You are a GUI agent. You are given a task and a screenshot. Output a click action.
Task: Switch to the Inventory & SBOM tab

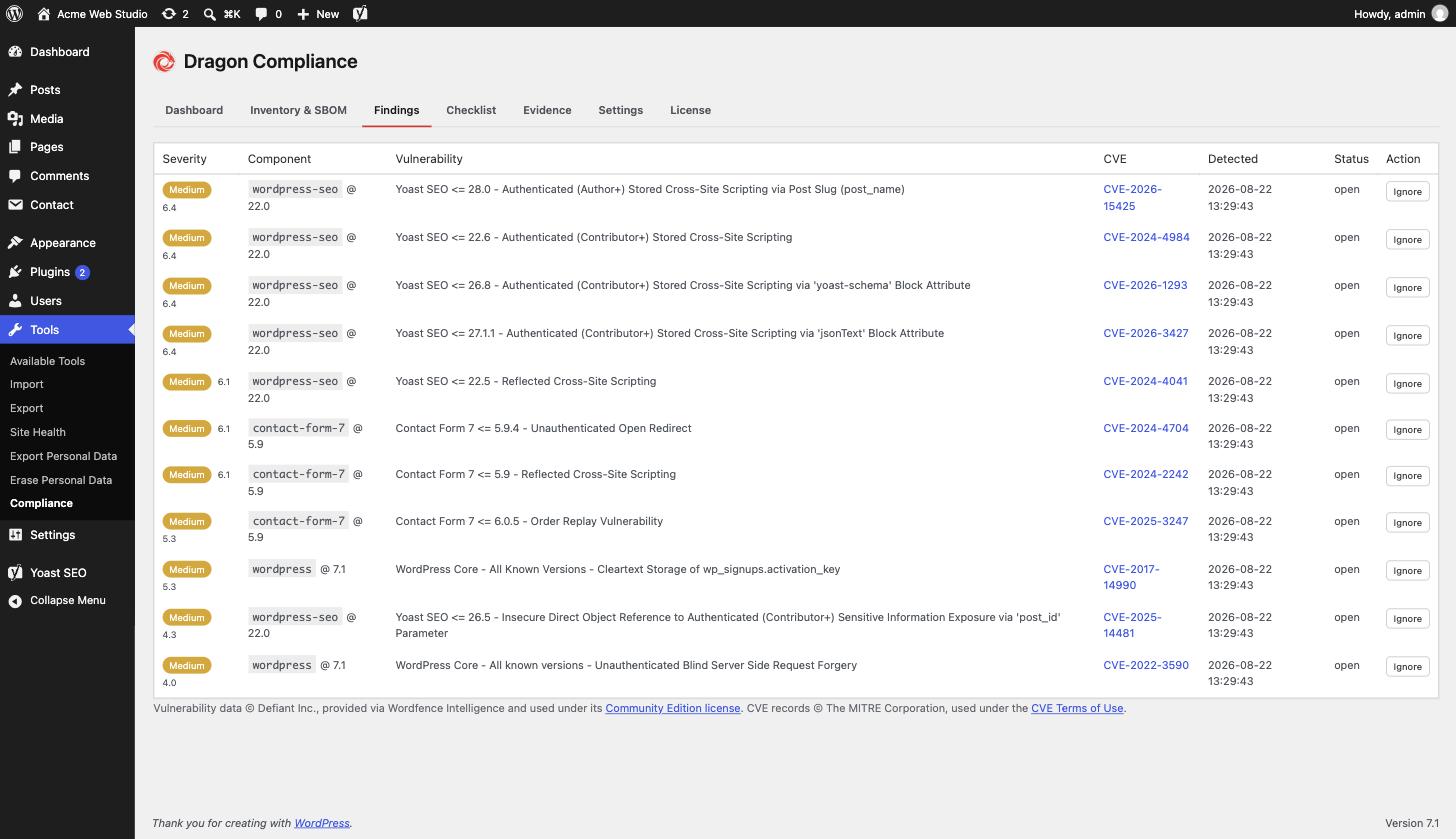point(298,110)
